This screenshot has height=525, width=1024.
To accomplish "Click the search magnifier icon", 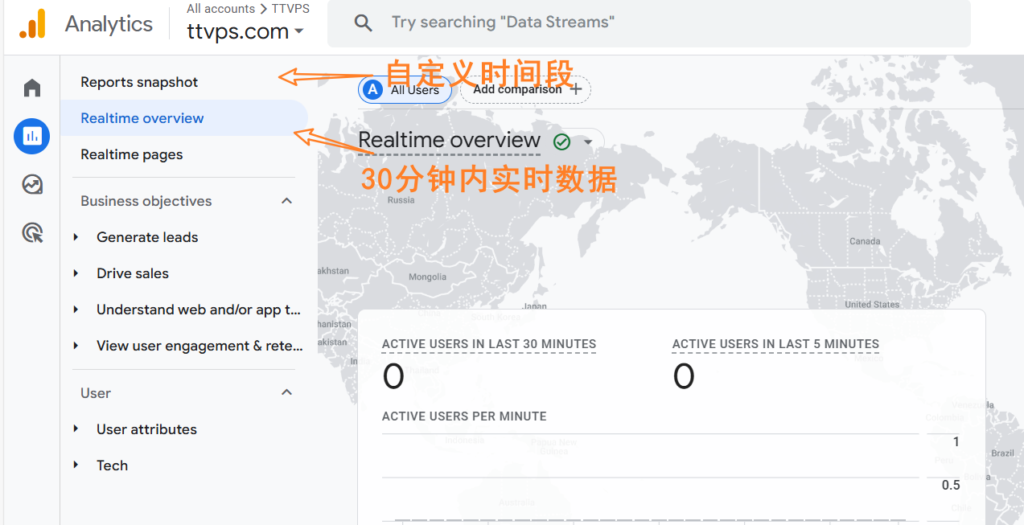I will tap(364, 23).
